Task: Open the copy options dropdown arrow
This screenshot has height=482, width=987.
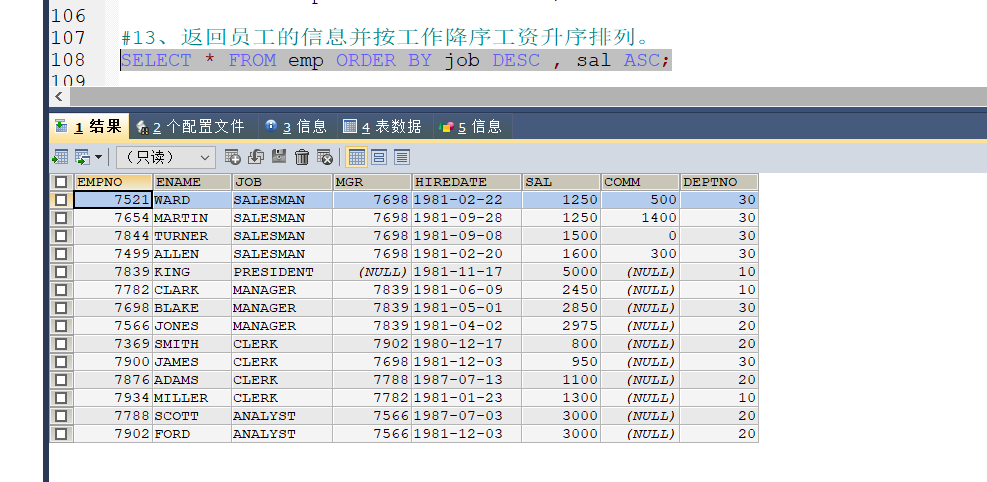Action: 98,157
